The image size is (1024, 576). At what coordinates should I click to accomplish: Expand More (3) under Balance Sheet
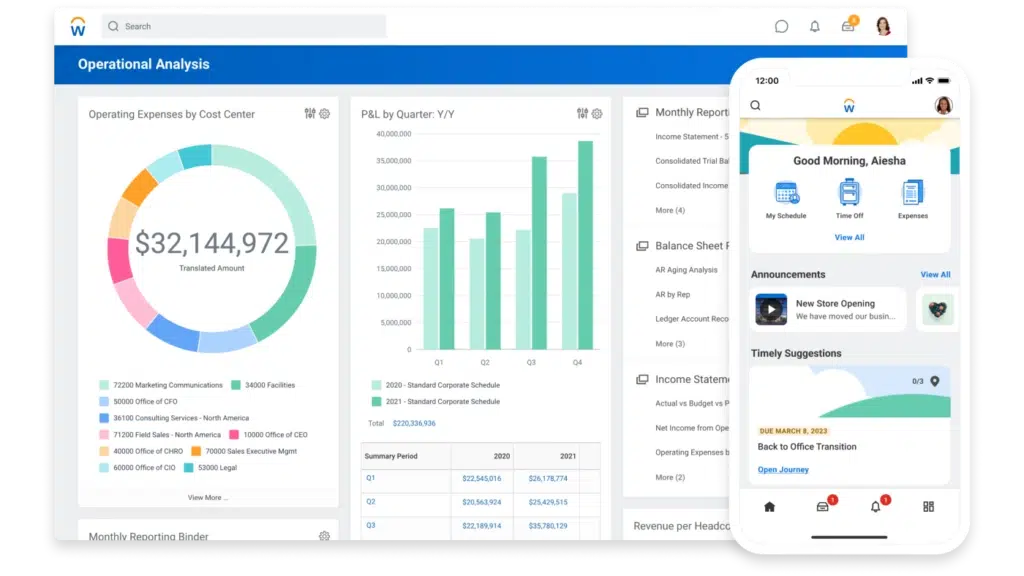click(670, 344)
